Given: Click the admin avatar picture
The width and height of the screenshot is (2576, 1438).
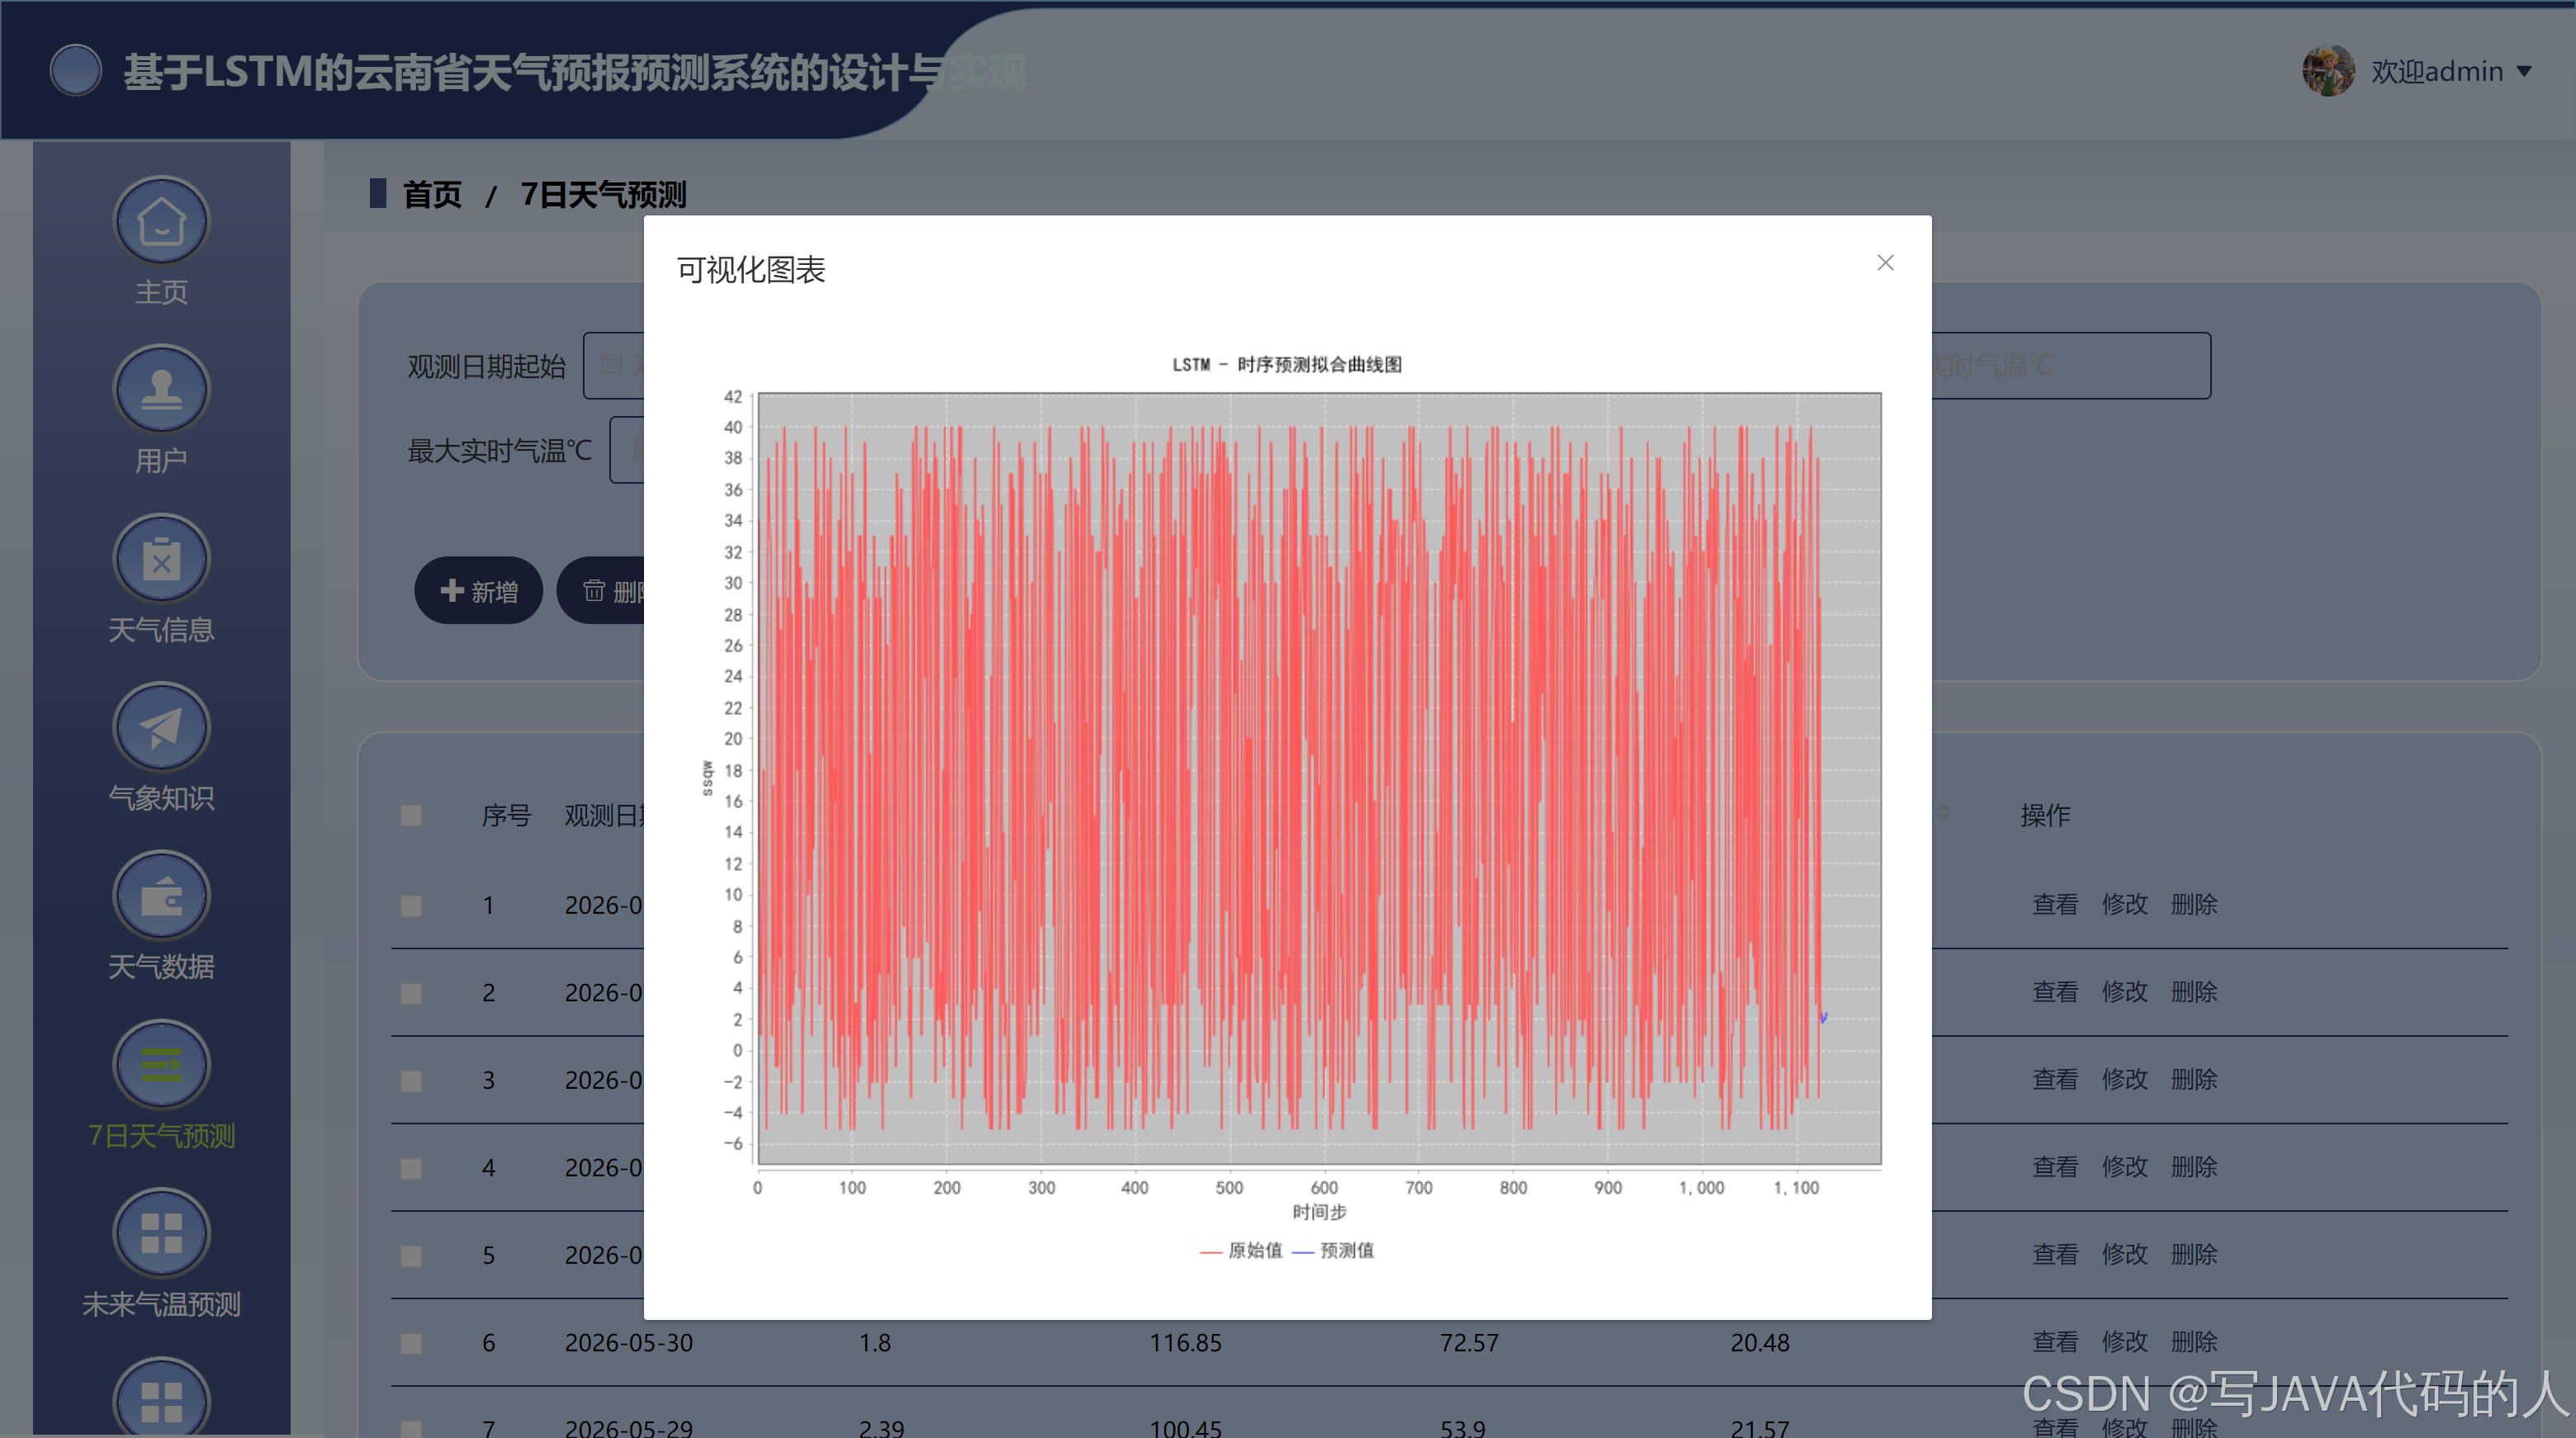Looking at the screenshot, I should (x=2328, y=71).
